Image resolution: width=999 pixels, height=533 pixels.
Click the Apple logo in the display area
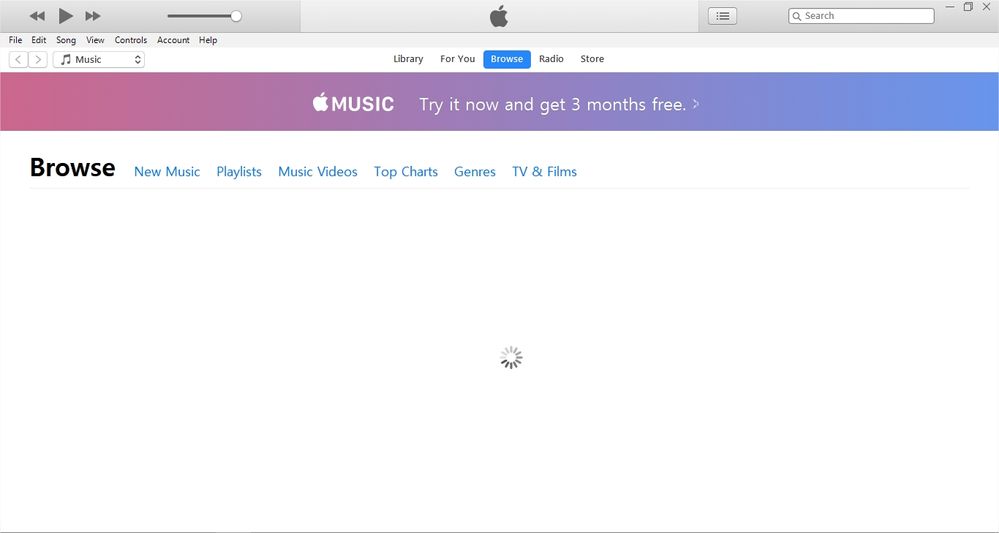499,16
